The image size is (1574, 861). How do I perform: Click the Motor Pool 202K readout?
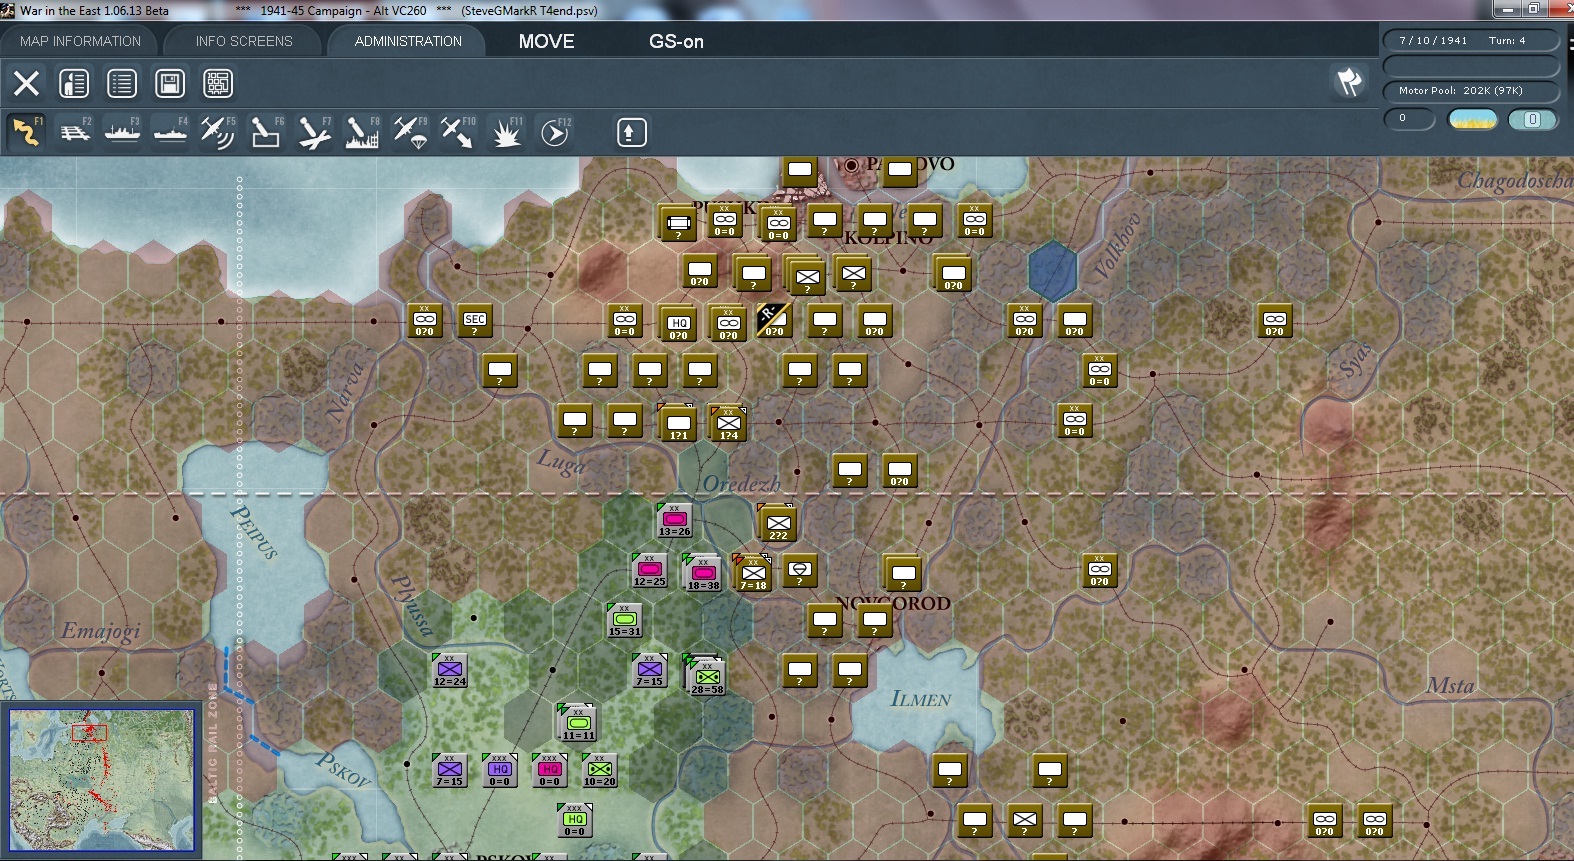(x=1470, y=91)
